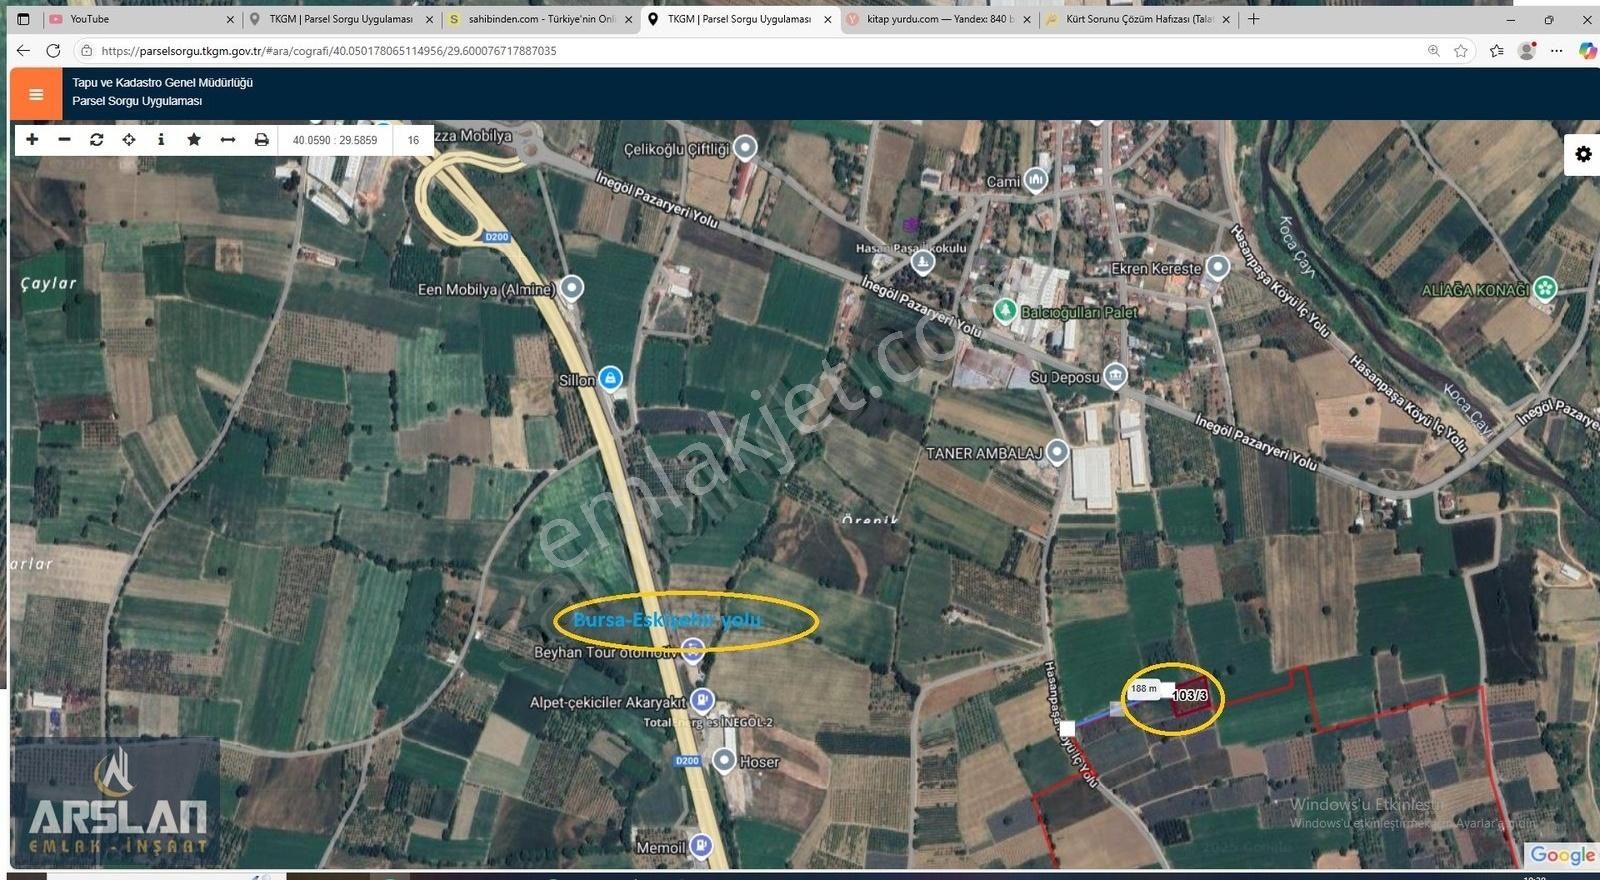Open a new browser tab
This screenshot has height=880, width=1600.
[x=1254, y=19]
